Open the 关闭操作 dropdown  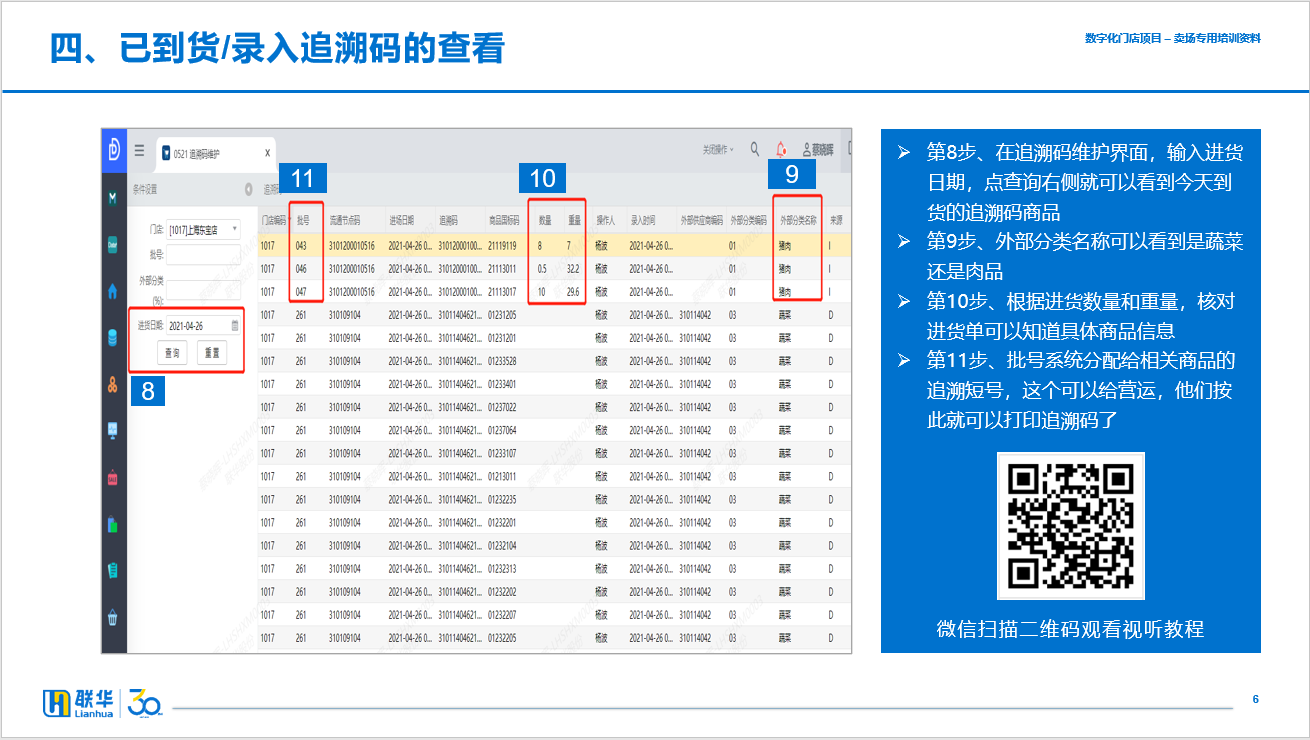click(x=717, y=150)
